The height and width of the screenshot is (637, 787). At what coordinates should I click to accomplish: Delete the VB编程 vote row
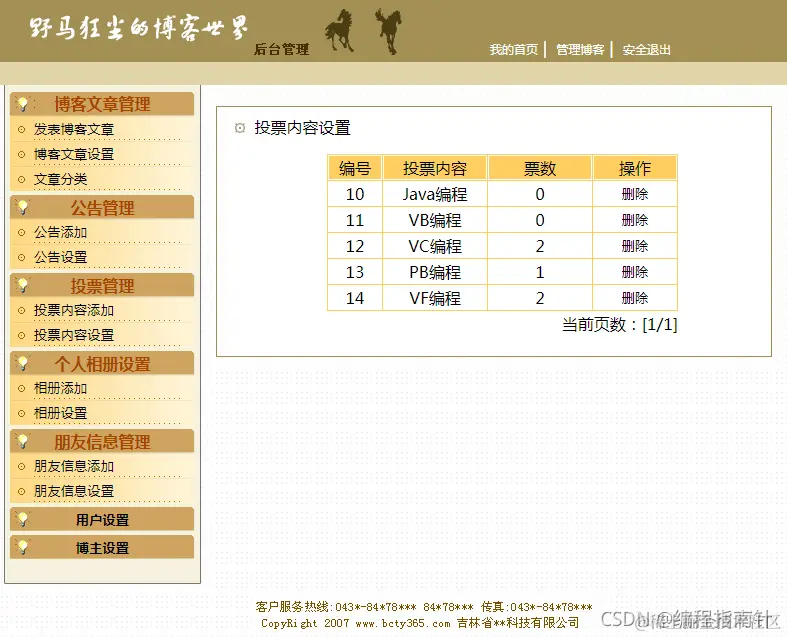pyautogui.click(x=634, y=220)
